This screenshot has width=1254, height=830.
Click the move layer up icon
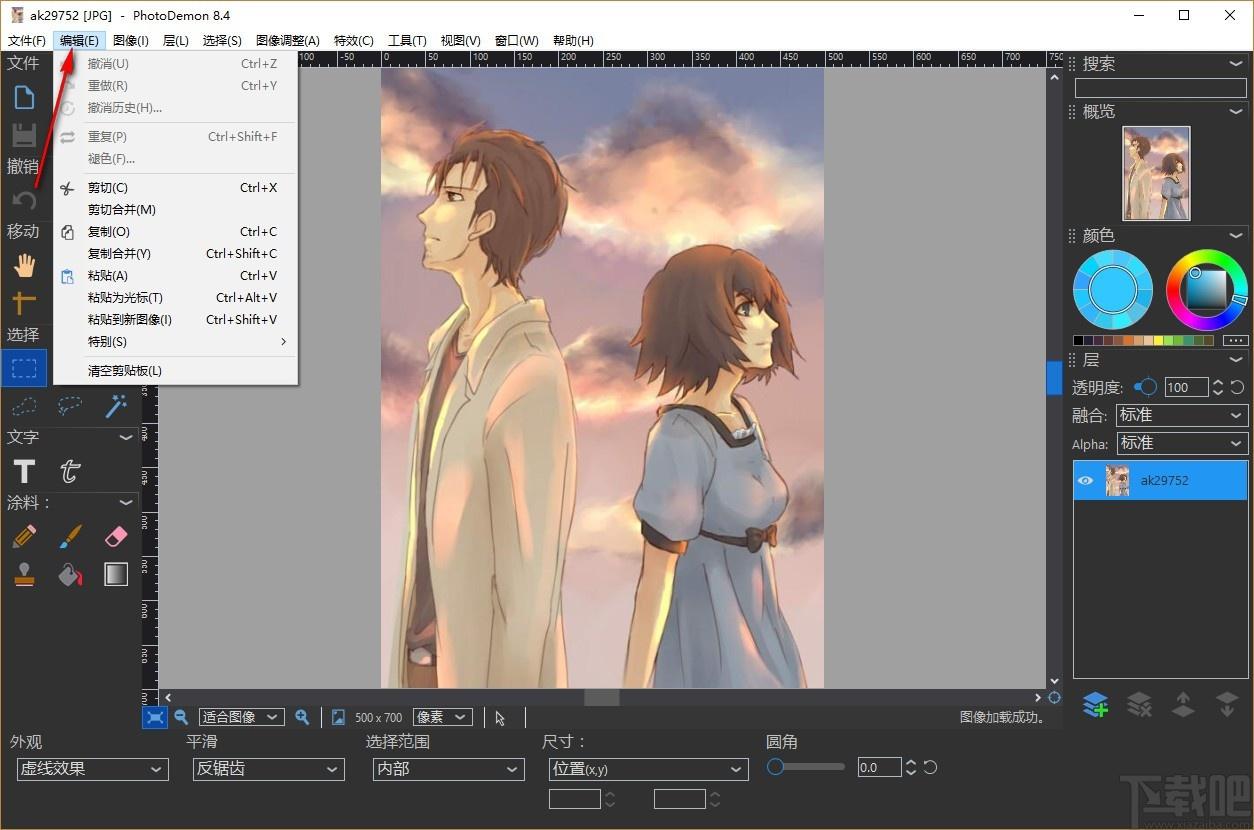click(1183, 705)
